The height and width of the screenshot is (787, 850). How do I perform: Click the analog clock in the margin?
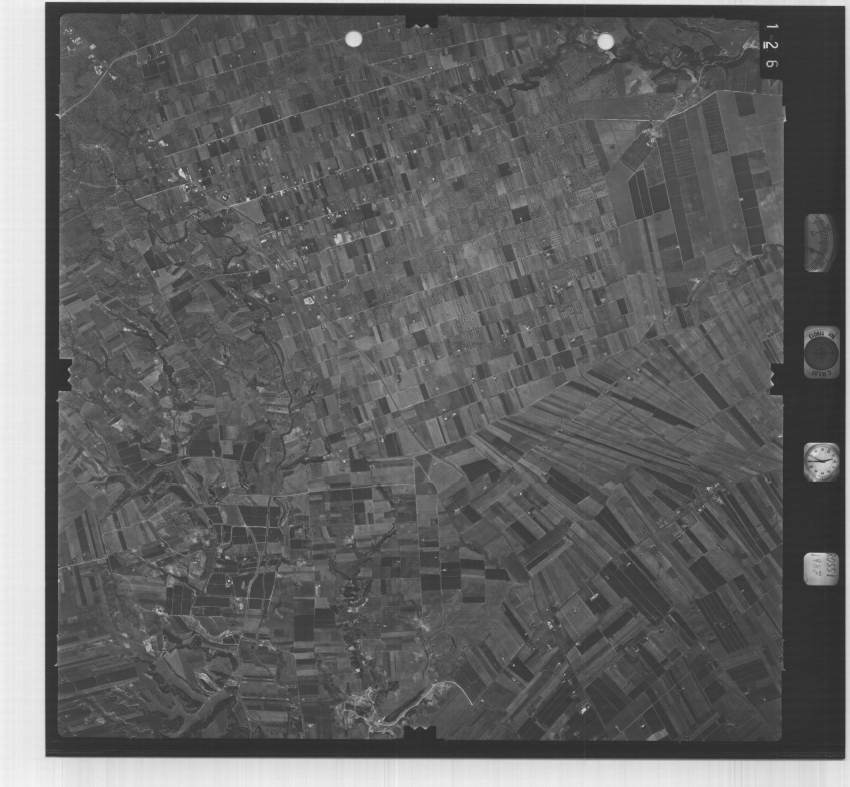[x=821, y=462]
